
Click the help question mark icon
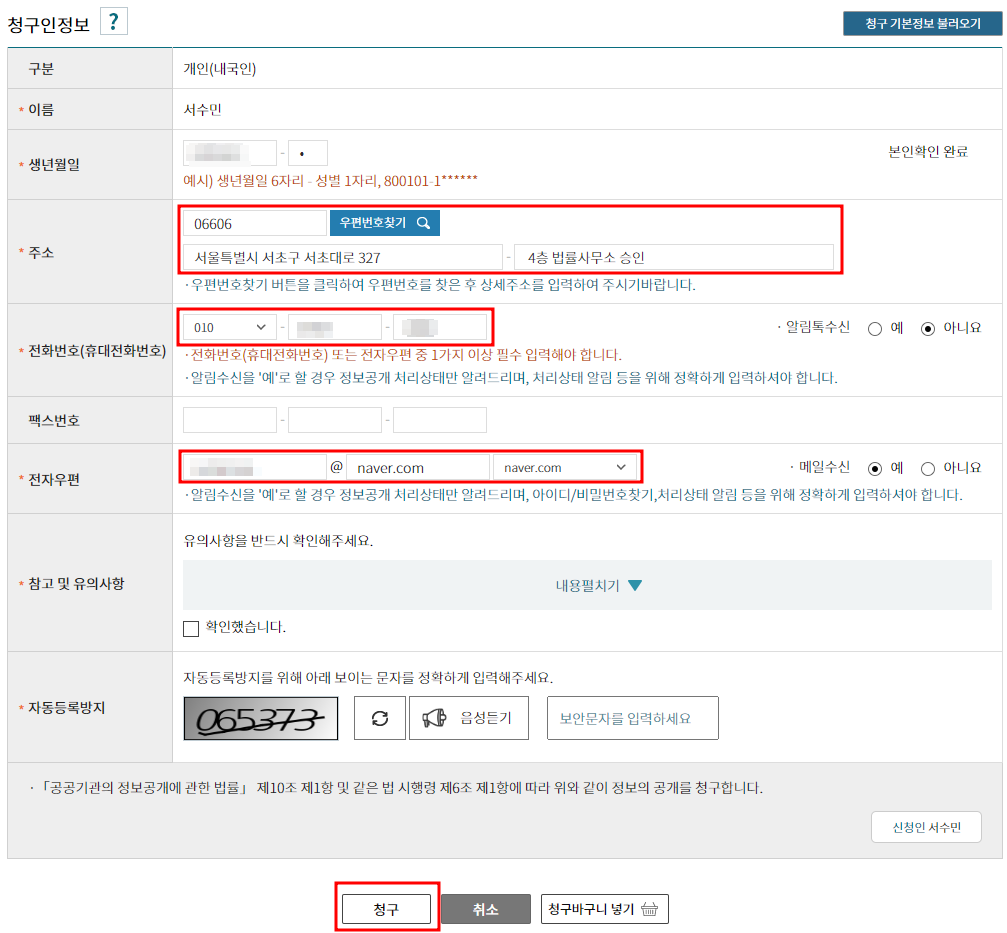coord(114,22)
